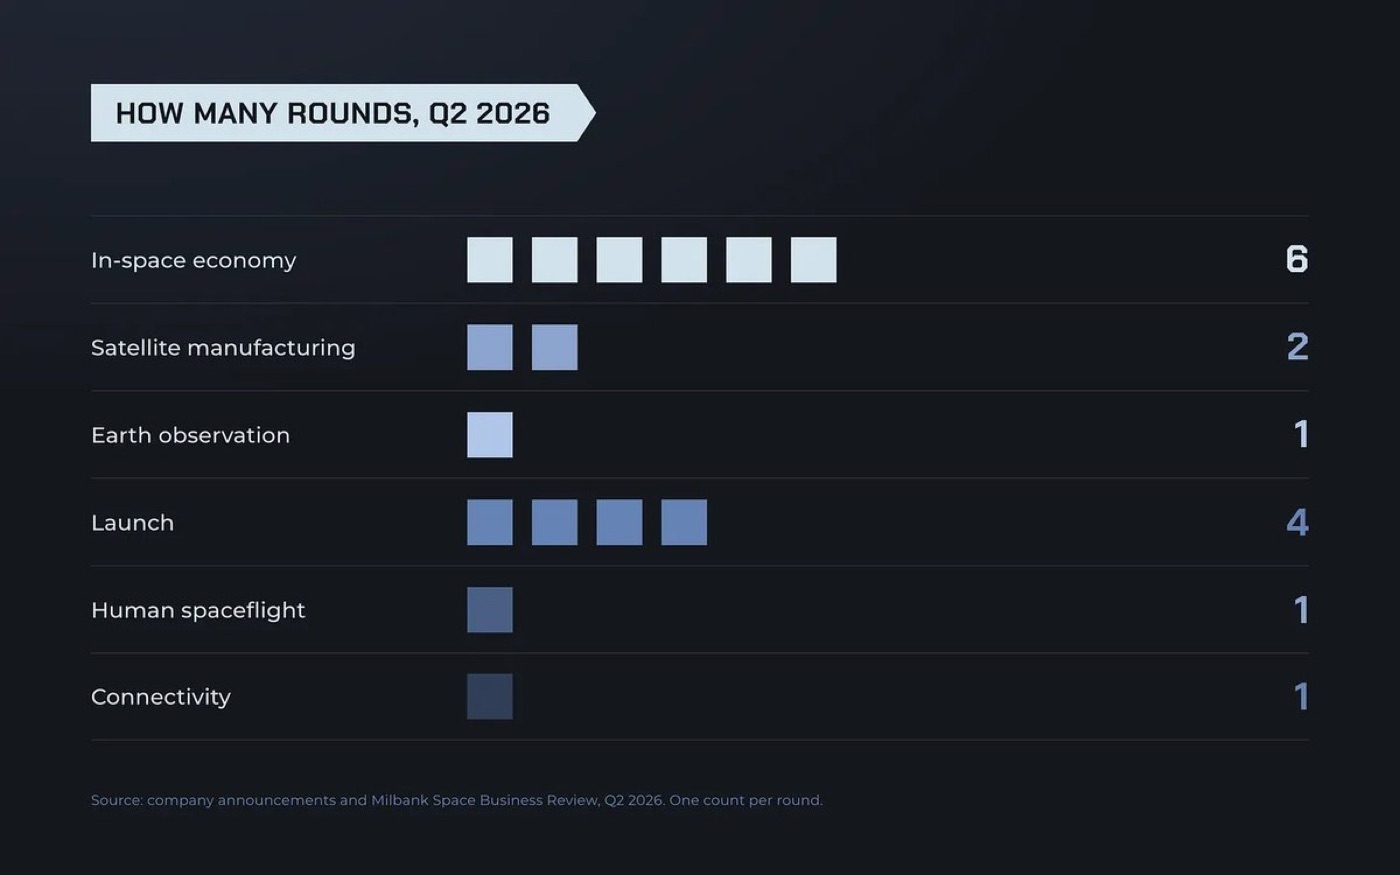Image resolution: width=1400 pixels, height=875 pixels.
Task: Click the 'Earth observation' label
Action: 191,435
